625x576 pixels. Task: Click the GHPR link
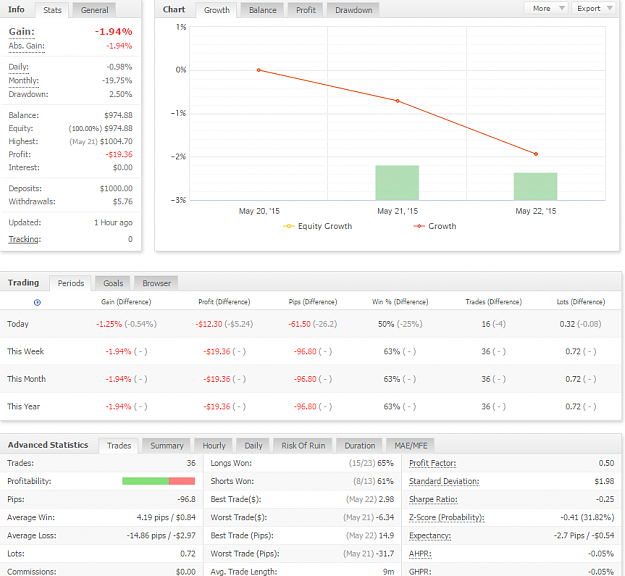[x=420, y=572]
